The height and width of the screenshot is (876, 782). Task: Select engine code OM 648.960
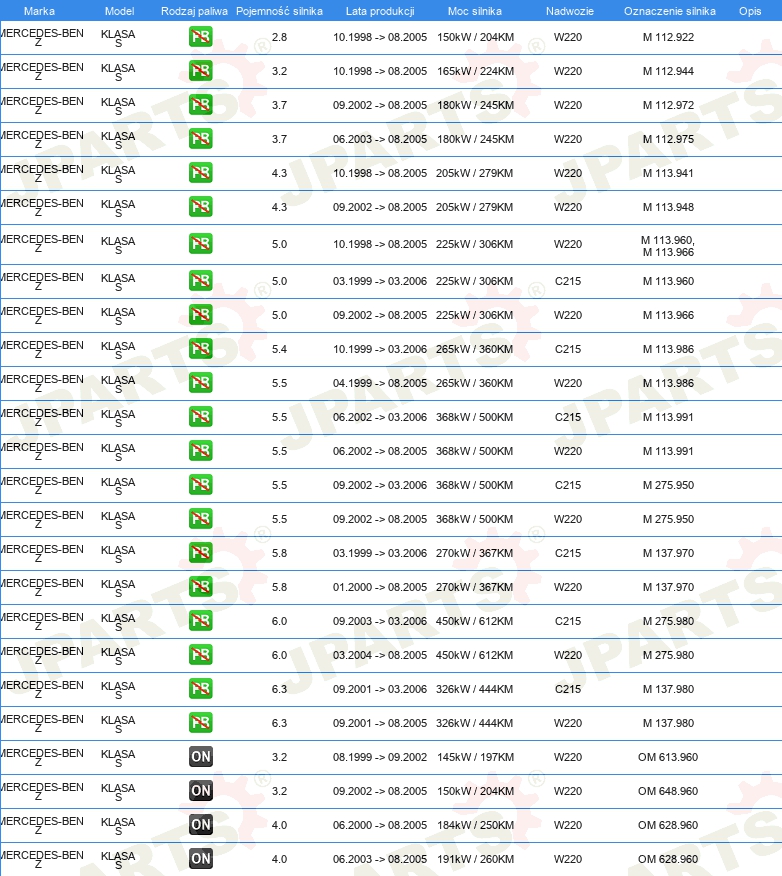point(668,792)
